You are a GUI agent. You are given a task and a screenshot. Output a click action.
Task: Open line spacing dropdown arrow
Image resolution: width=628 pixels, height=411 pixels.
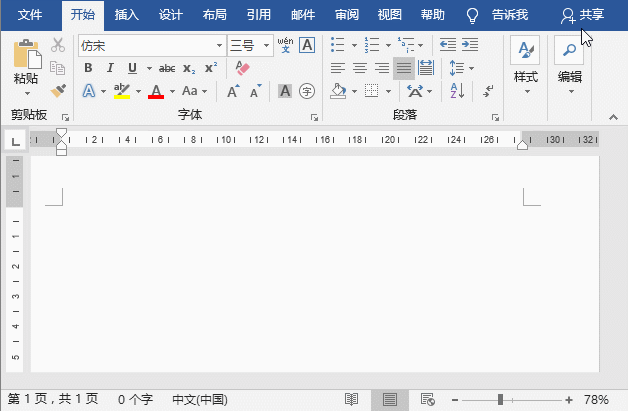pyautogui.click(x=471, y=68)
